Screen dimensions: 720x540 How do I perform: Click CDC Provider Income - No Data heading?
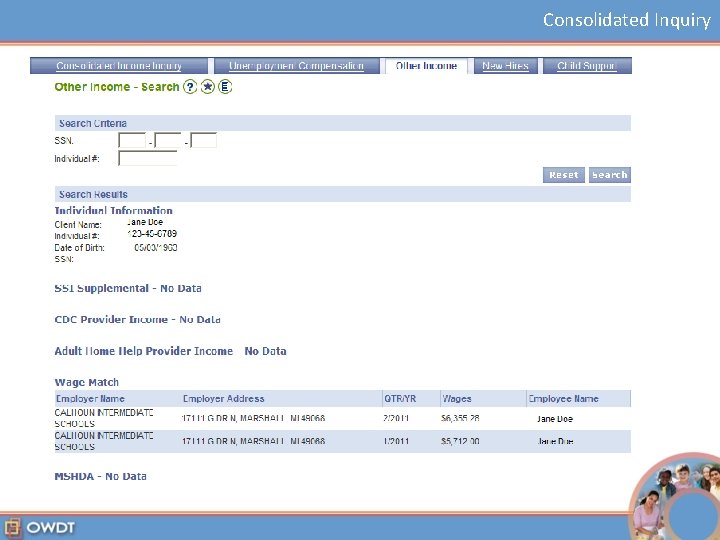click(137, 320)
